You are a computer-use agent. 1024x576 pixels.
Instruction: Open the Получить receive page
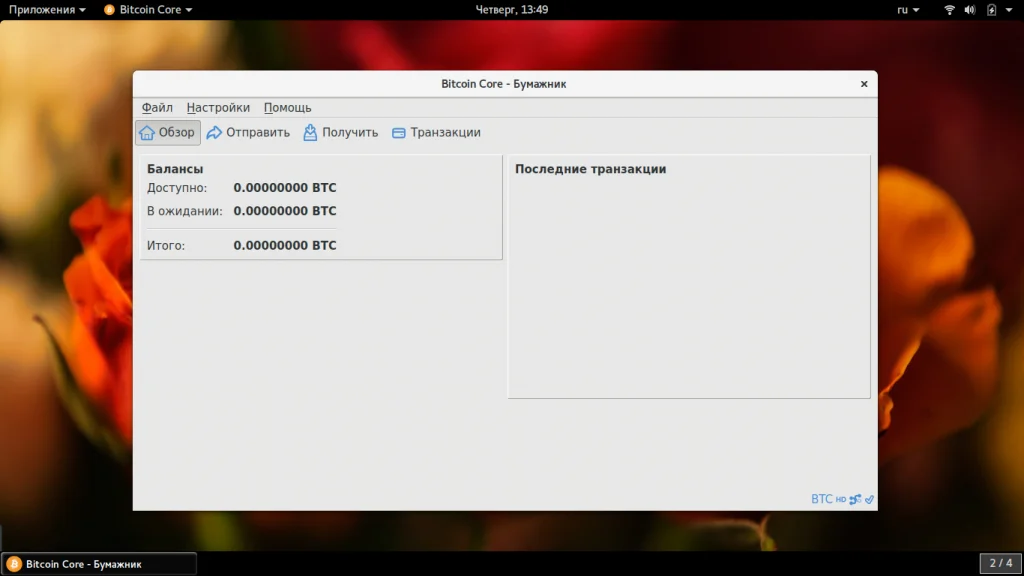[340, 133]
